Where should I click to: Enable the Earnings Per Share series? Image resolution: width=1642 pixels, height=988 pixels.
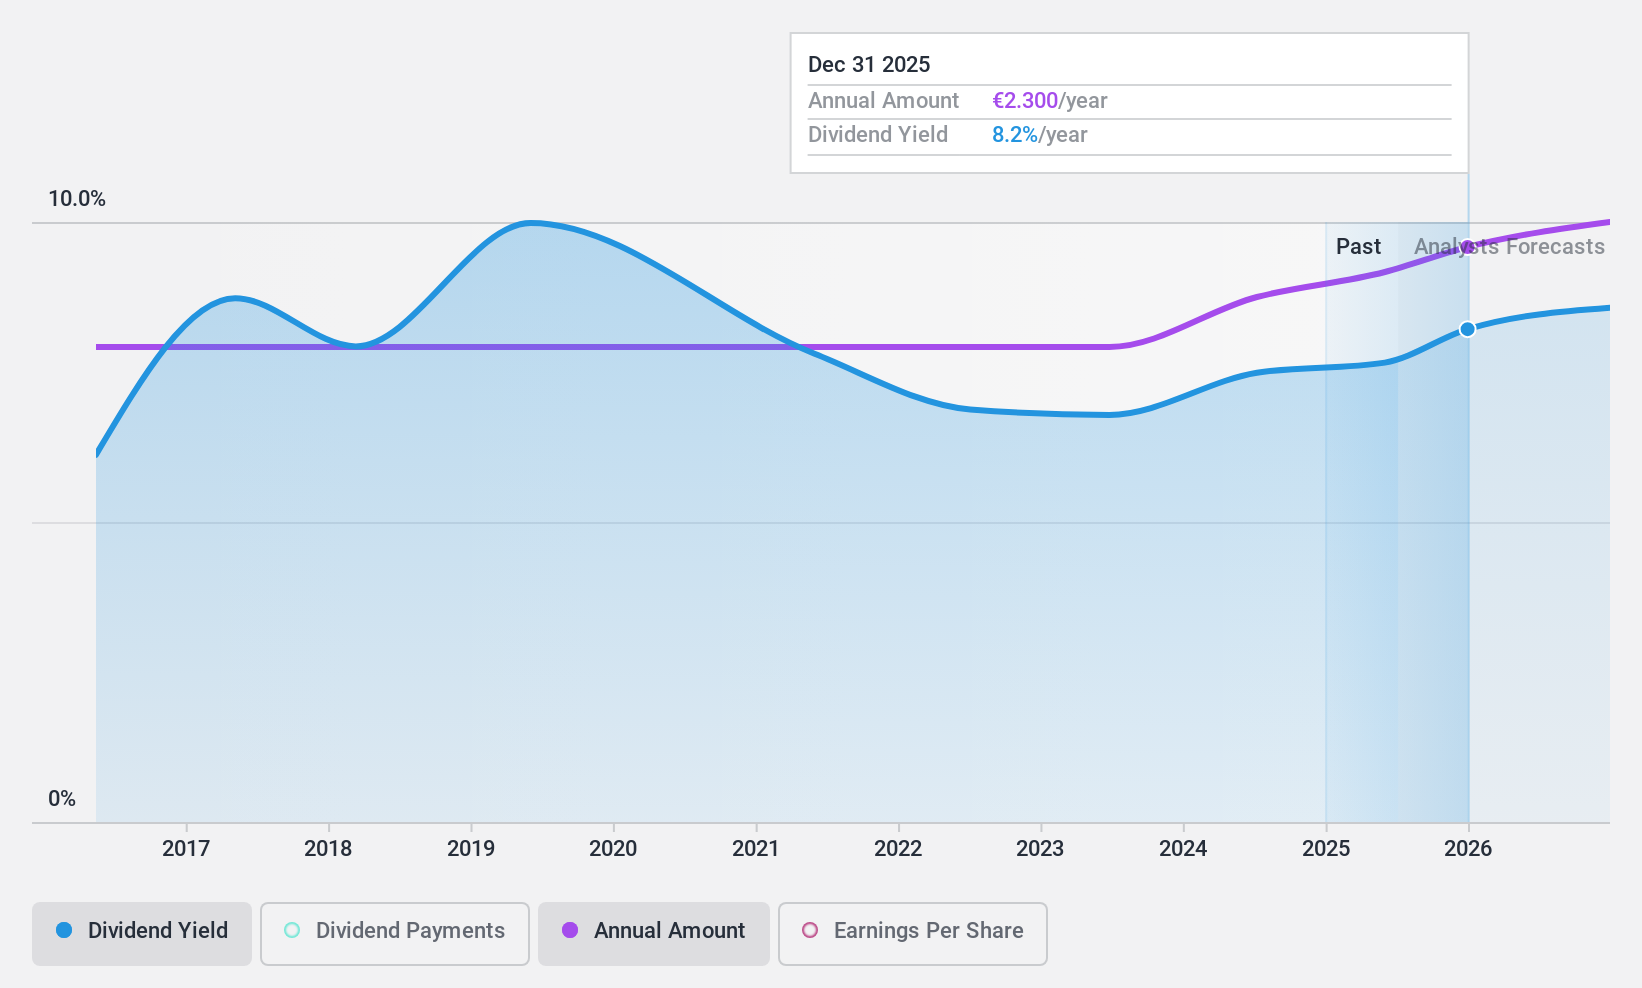click(x=913, y=934)
